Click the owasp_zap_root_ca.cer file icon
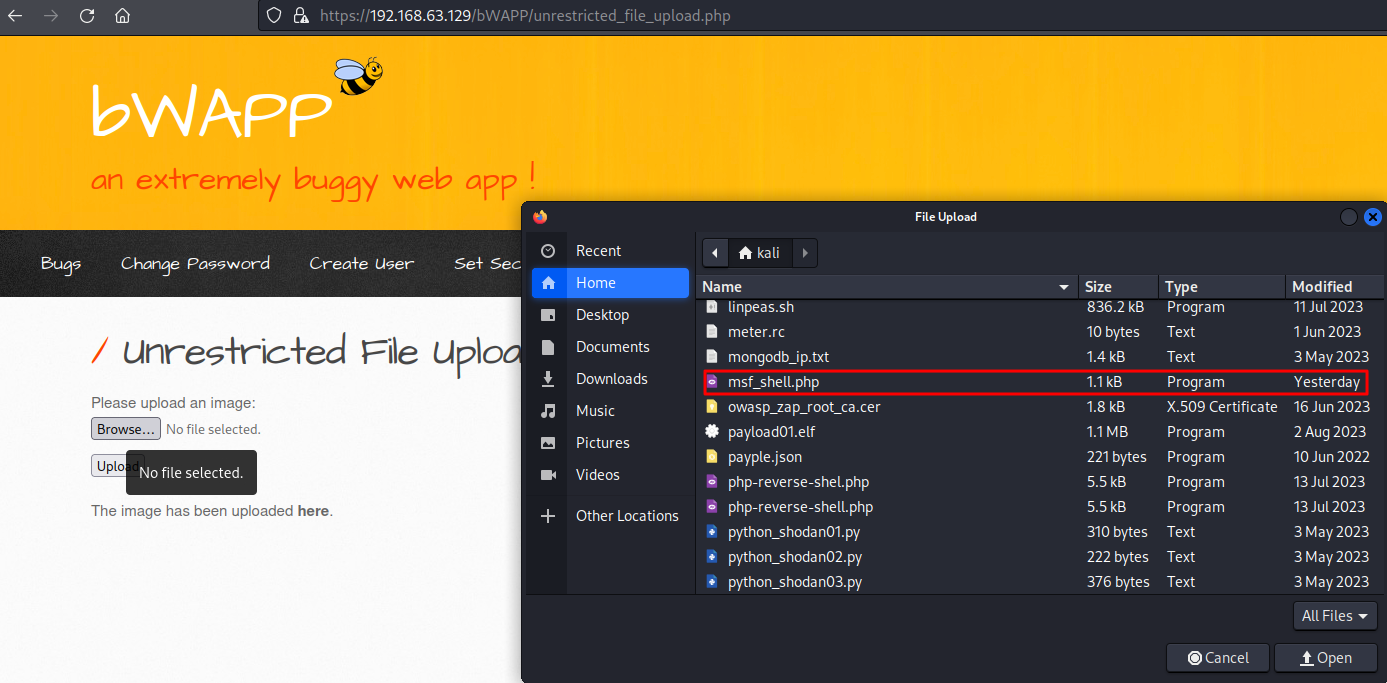Viewport: 1387px width, 683px height. pos(712,407)
